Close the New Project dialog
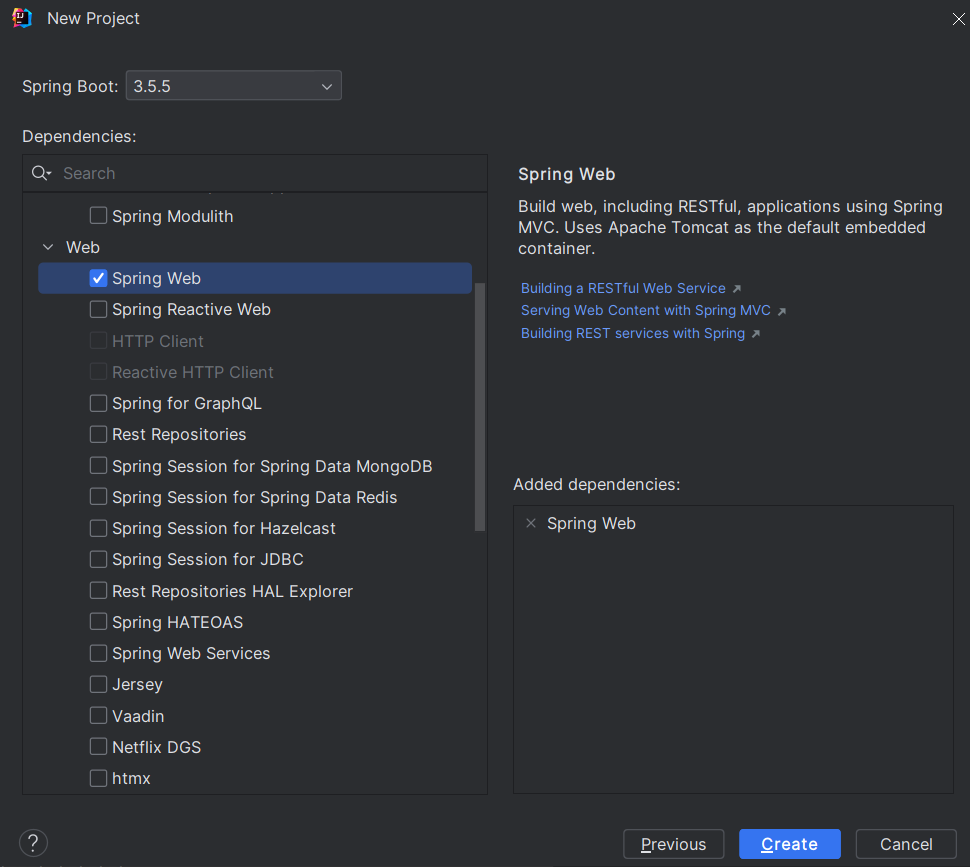 [x=958, y=19]
